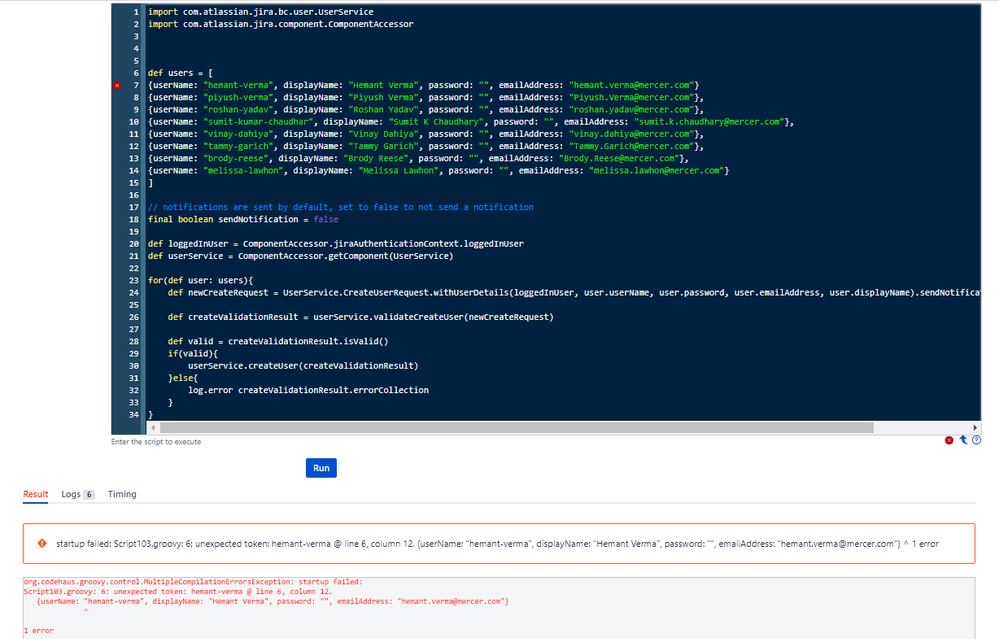Image resolution: width=999 pixels, height=639 pixels.
Task: Click "Brody.Reese@mercer.com" email on line 13
Action: [618, 158]
